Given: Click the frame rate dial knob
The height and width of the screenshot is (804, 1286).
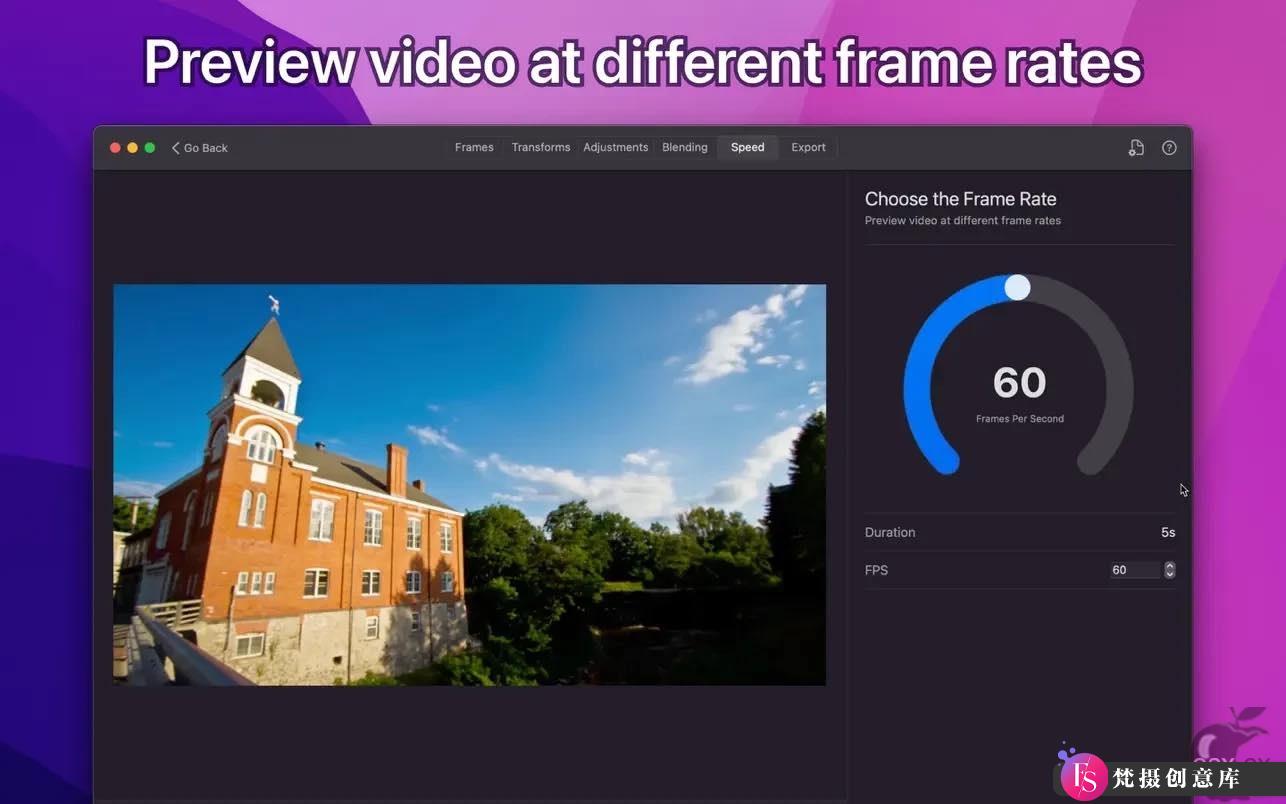Looking at the screenshot, I should click(x=1017, y=288).
